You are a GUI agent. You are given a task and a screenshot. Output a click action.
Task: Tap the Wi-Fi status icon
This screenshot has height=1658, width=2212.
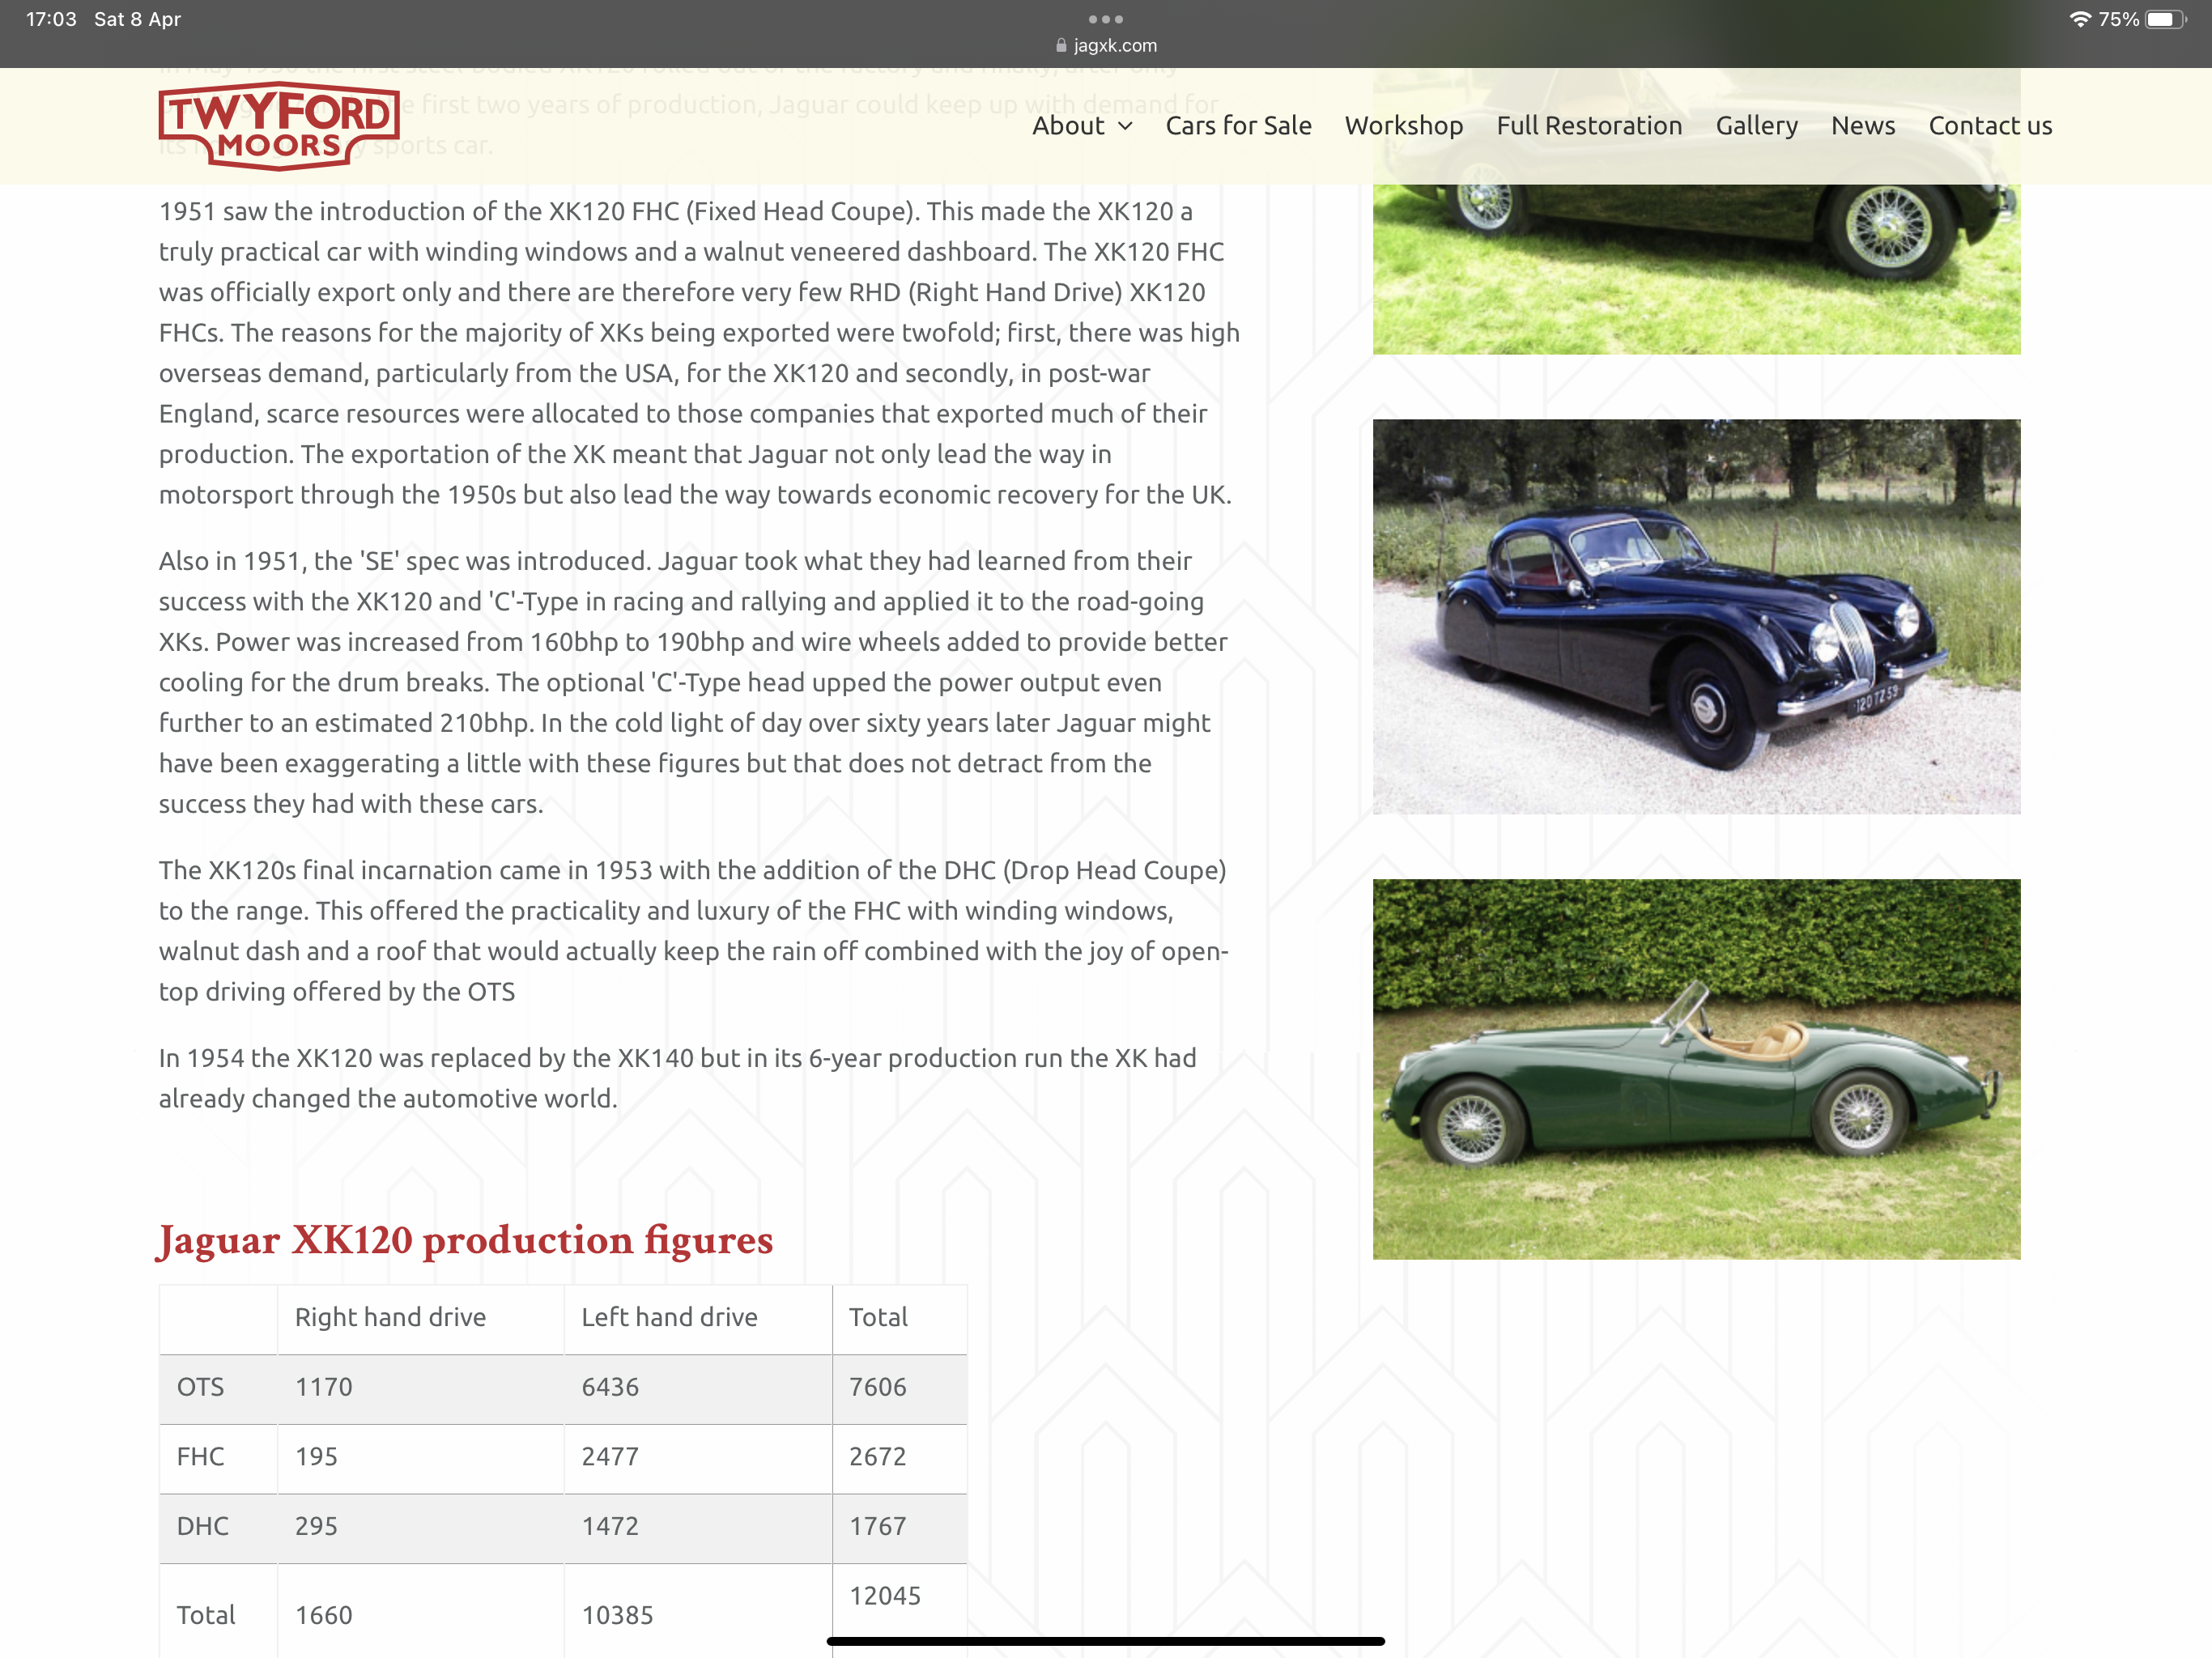tap(2079, 19)
